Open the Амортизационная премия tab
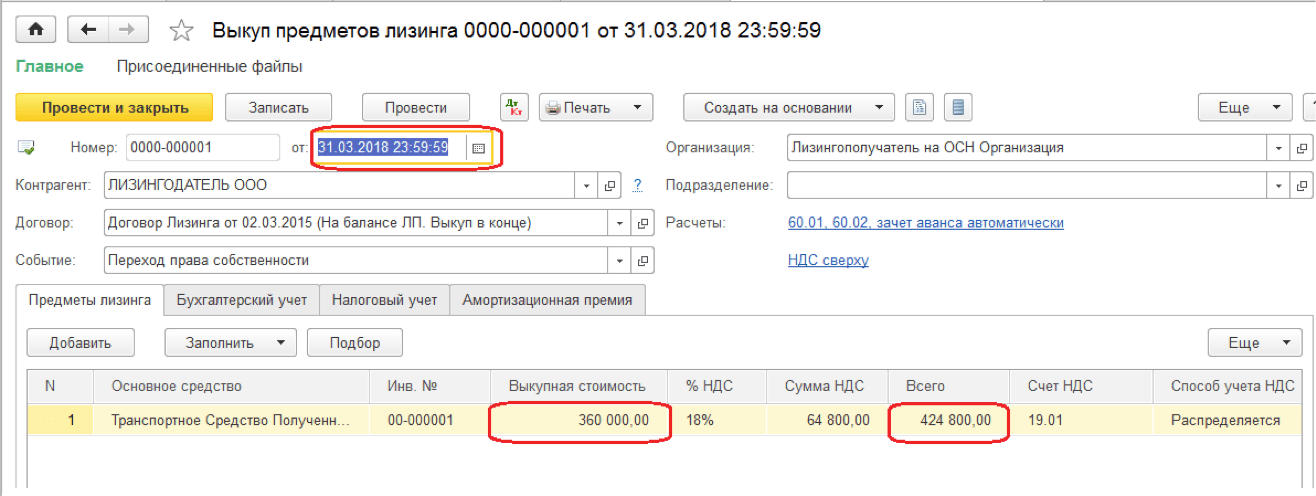 (x=547, y=300)
